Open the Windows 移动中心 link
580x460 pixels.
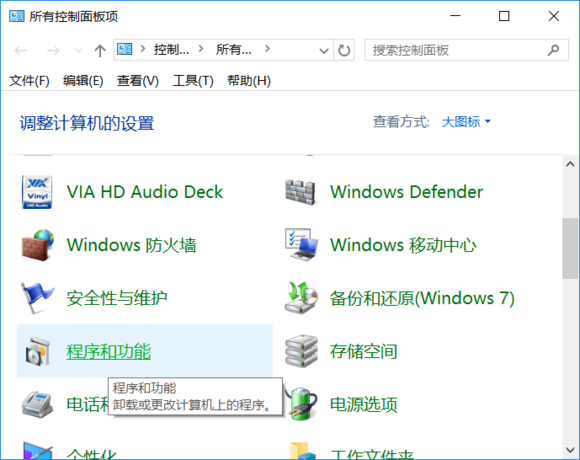tap(403, 245)
